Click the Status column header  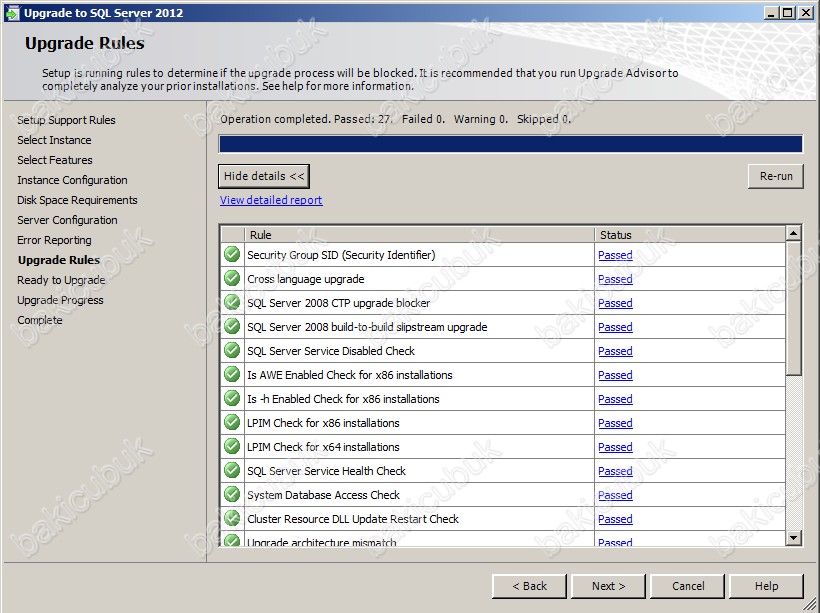[x=690, y=235]
